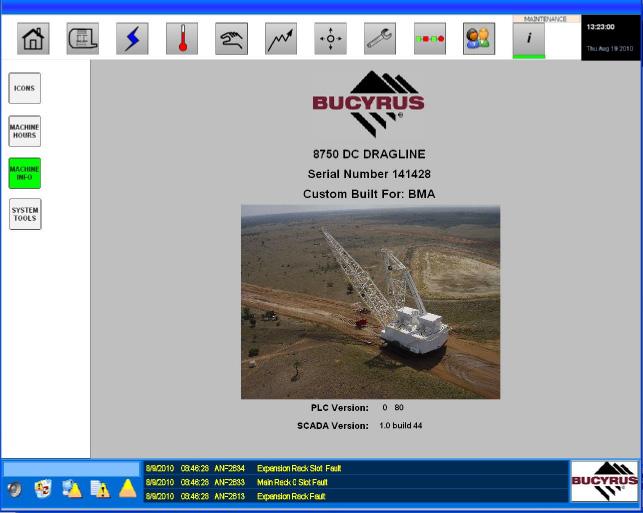Open the users login icon
Screen dimensions: 643x513
coord(479,39)
